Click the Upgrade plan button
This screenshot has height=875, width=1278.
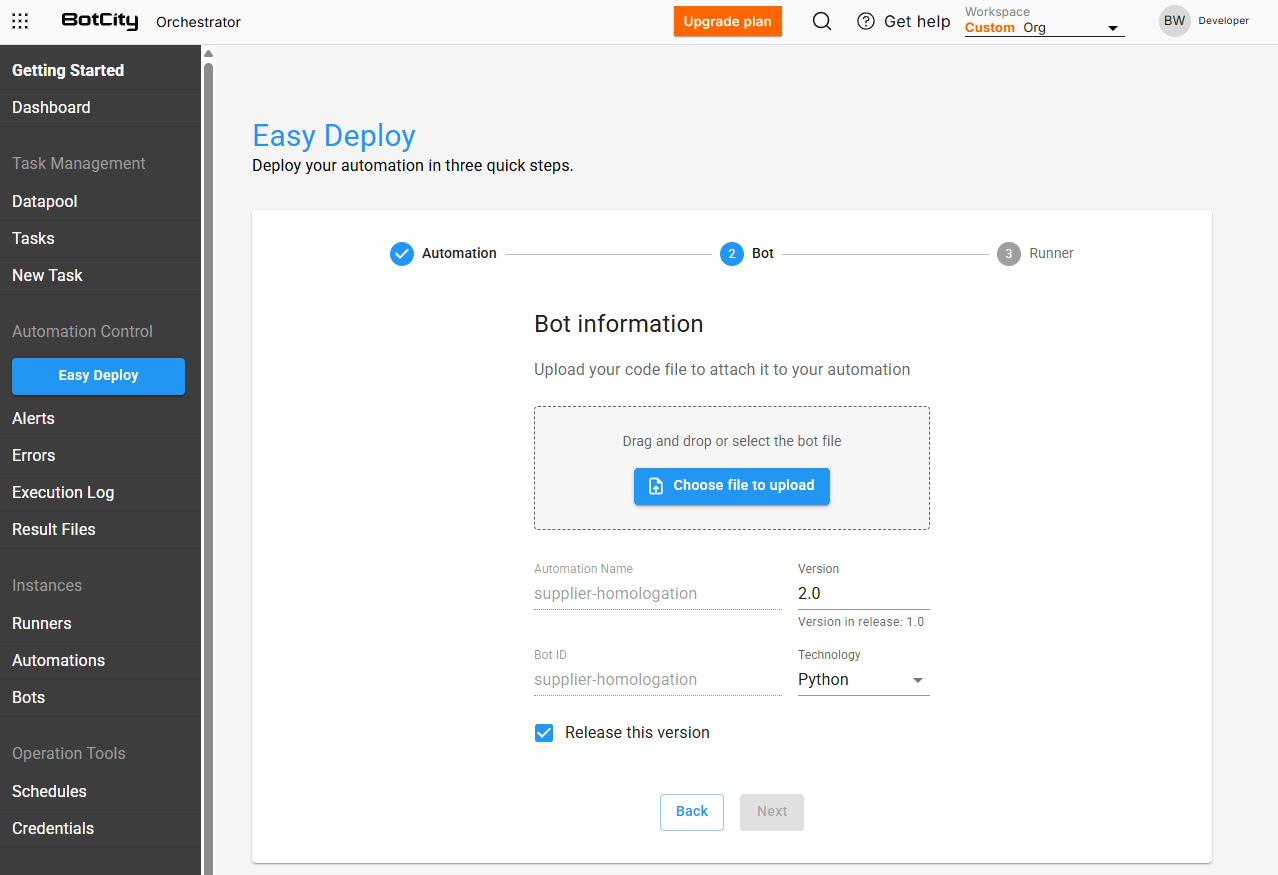(728, 22)
